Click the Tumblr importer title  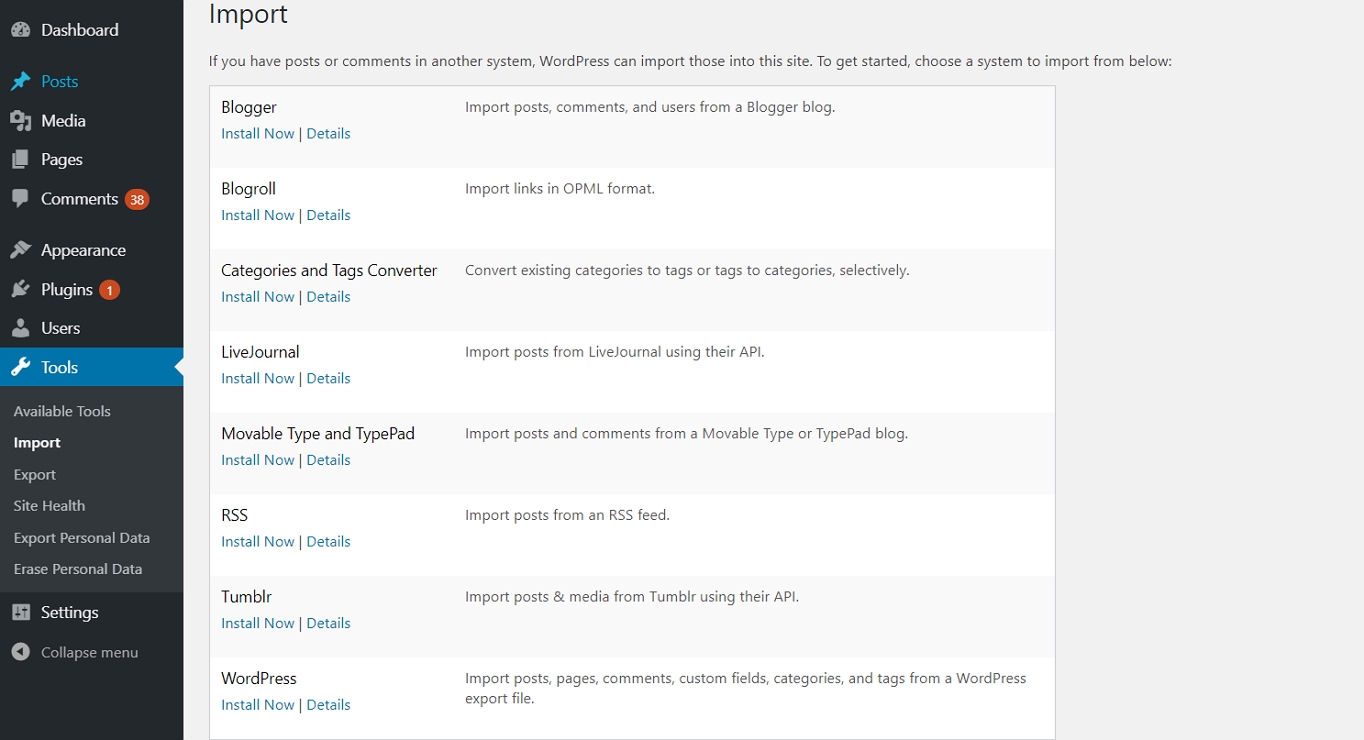point(246,597)
